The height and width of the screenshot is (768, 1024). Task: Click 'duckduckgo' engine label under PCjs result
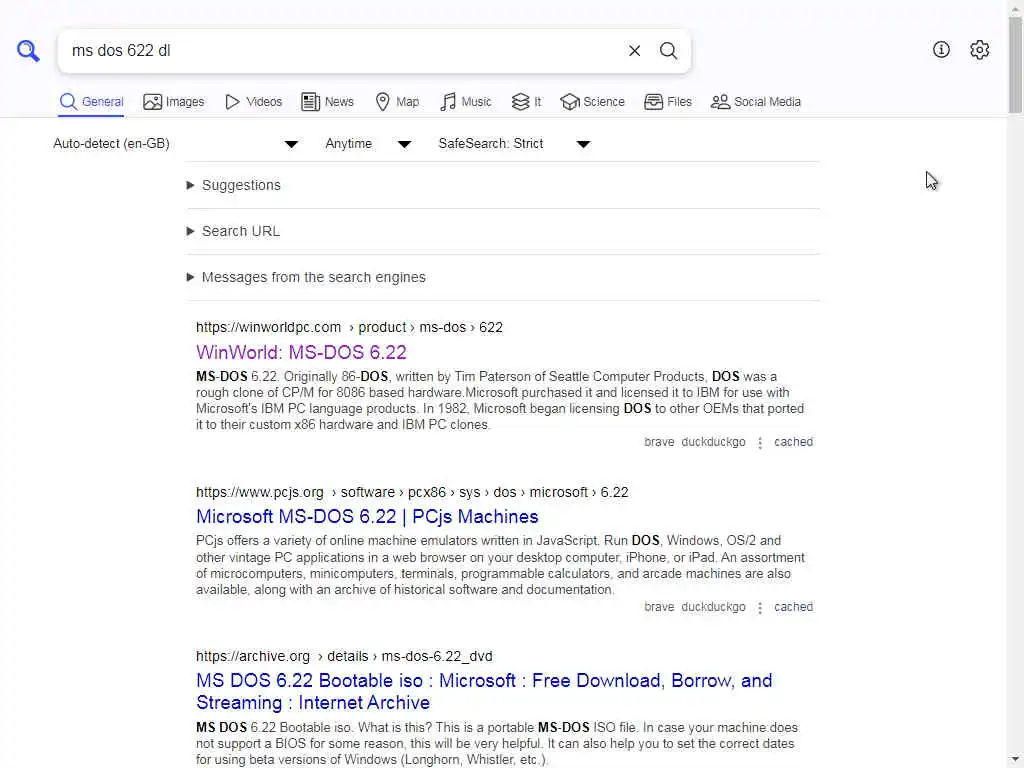[713, 607]
